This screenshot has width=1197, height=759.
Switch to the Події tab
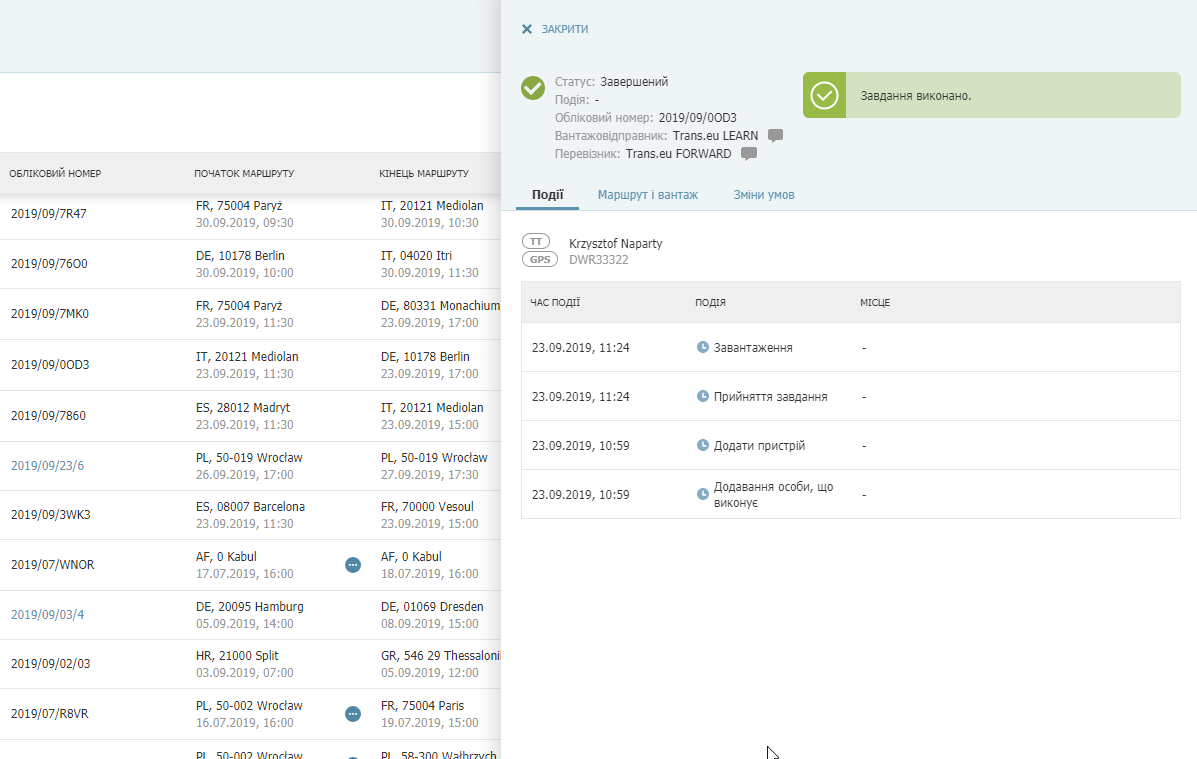coord(547,195)
